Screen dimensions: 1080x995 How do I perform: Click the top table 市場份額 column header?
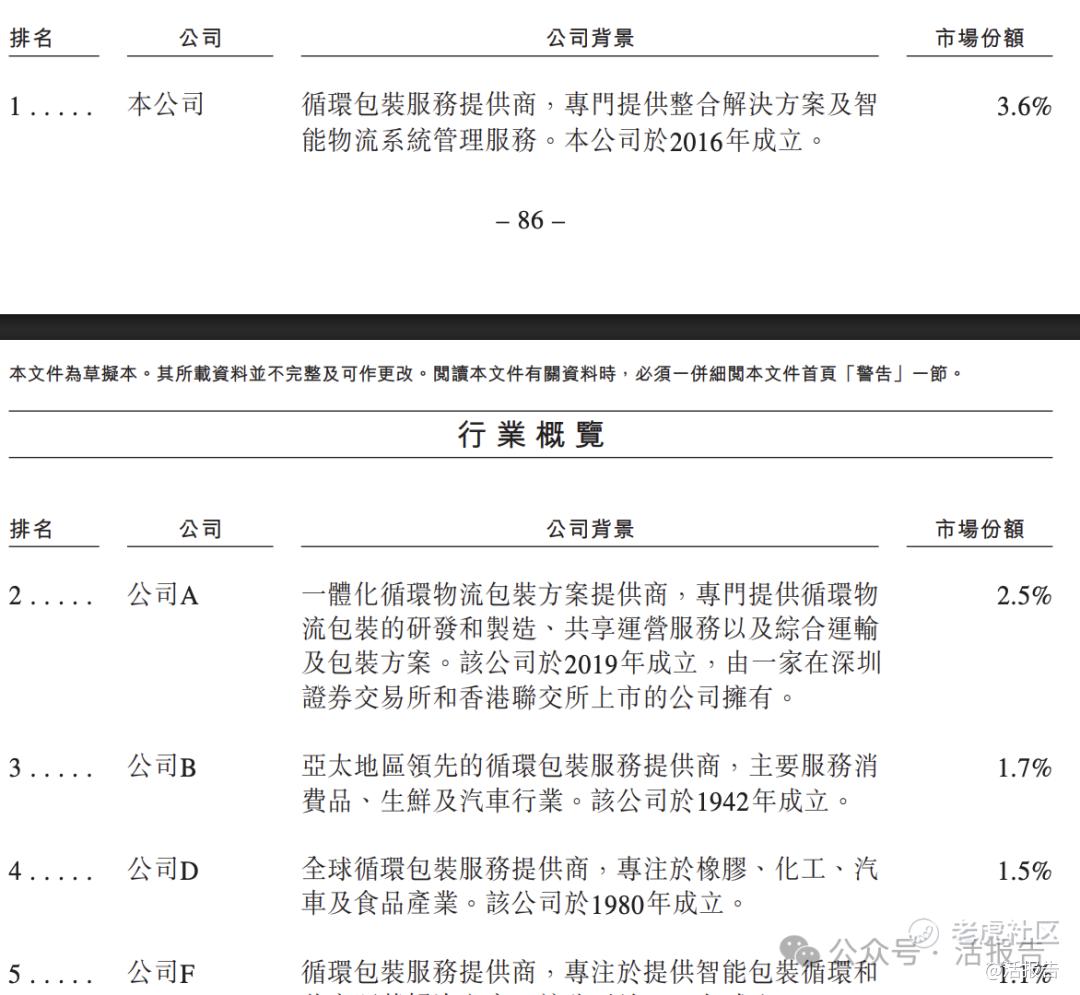(979, 38)
